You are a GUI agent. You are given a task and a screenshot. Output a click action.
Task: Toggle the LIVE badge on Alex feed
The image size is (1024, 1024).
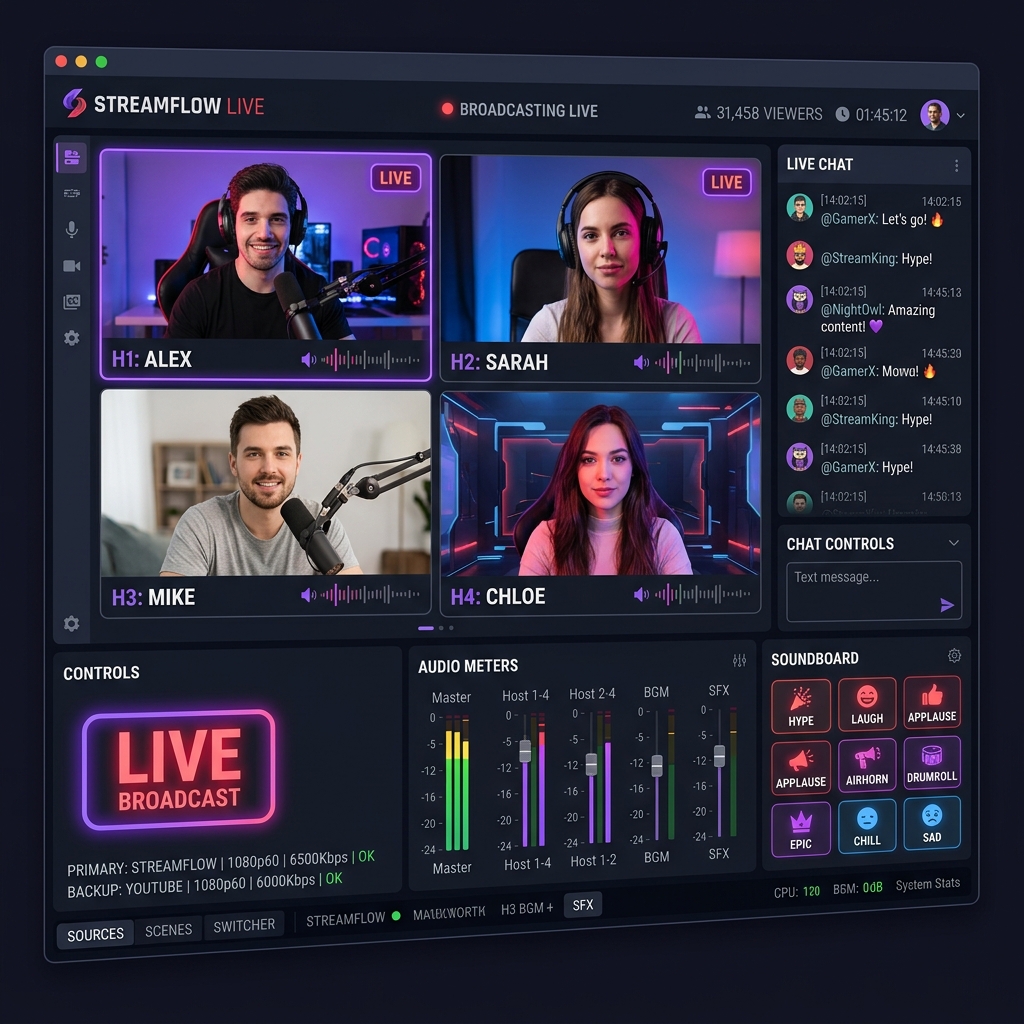click(395, 178)
